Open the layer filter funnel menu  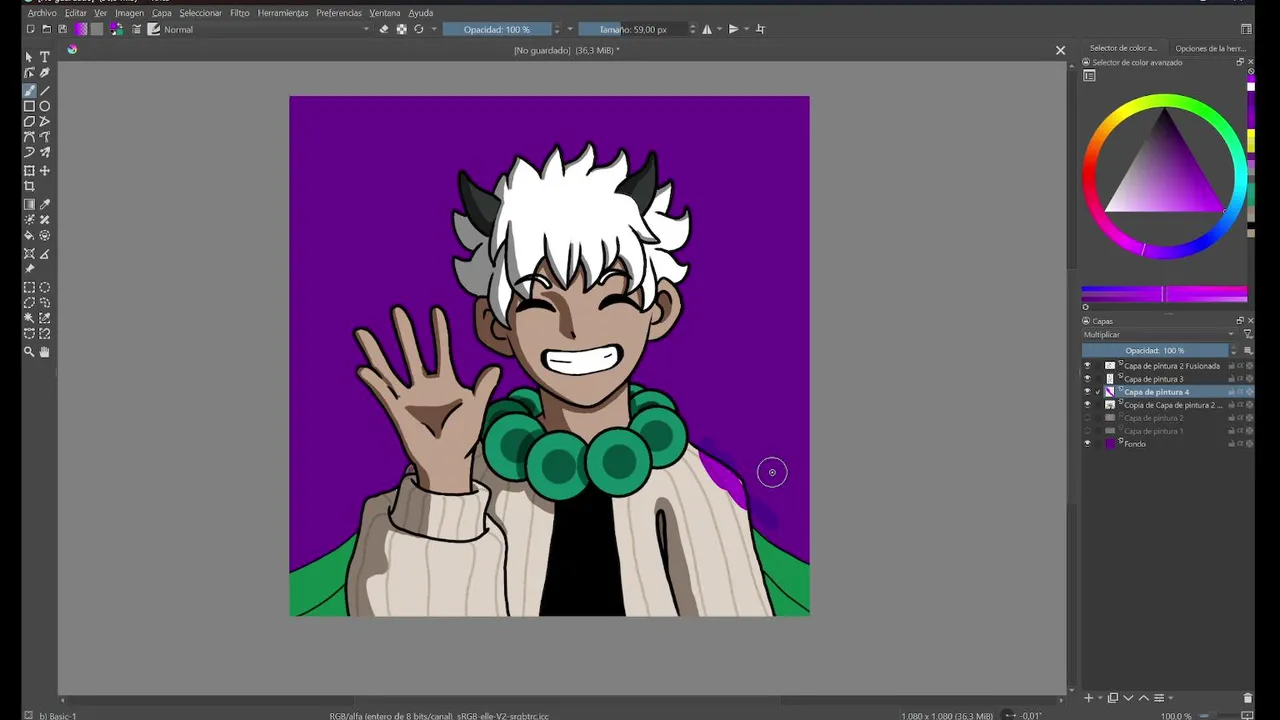pos(1247,334)
